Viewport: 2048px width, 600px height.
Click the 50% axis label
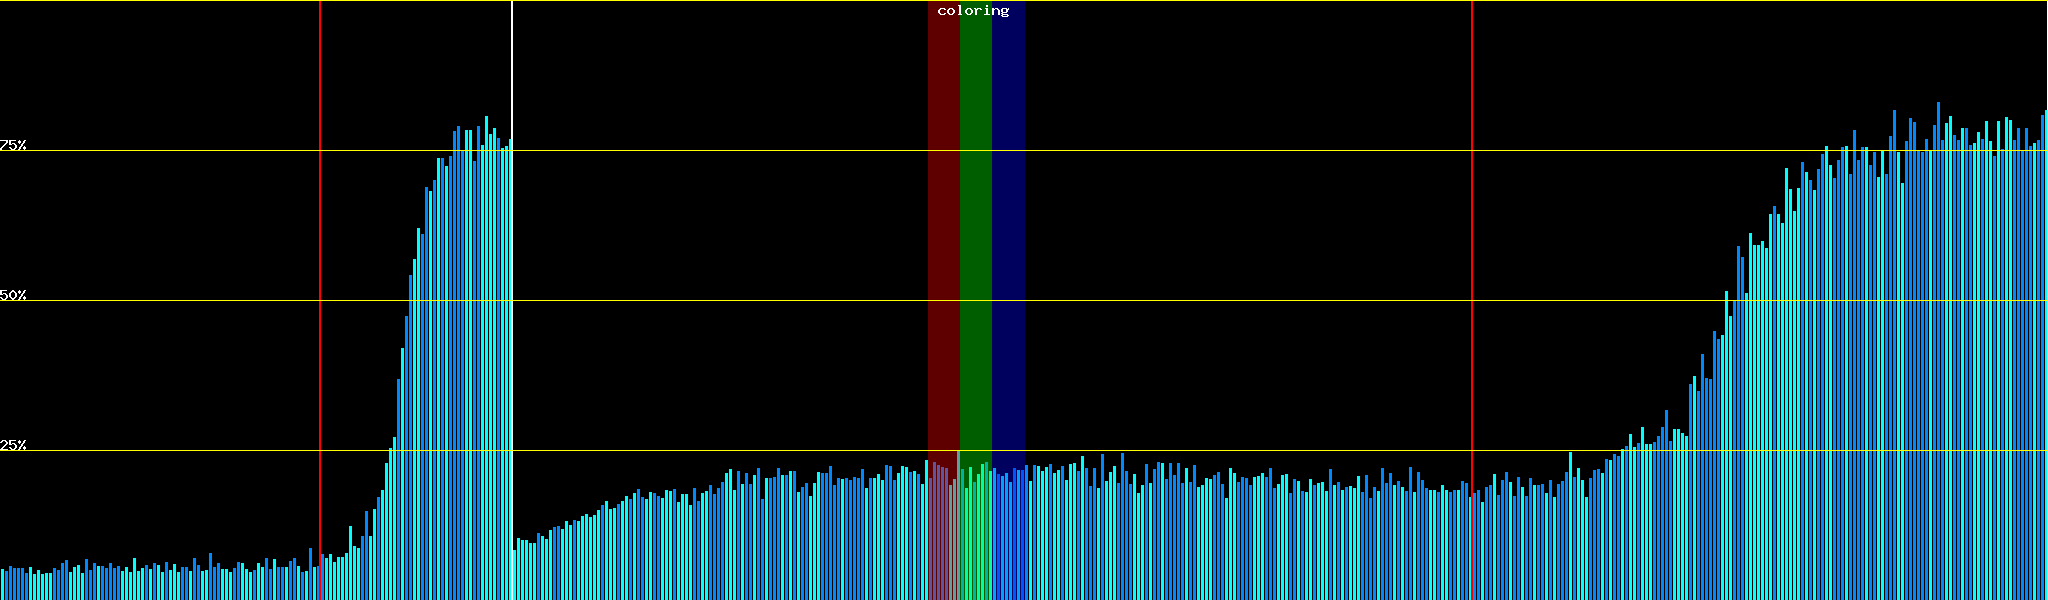pos(13,295)
